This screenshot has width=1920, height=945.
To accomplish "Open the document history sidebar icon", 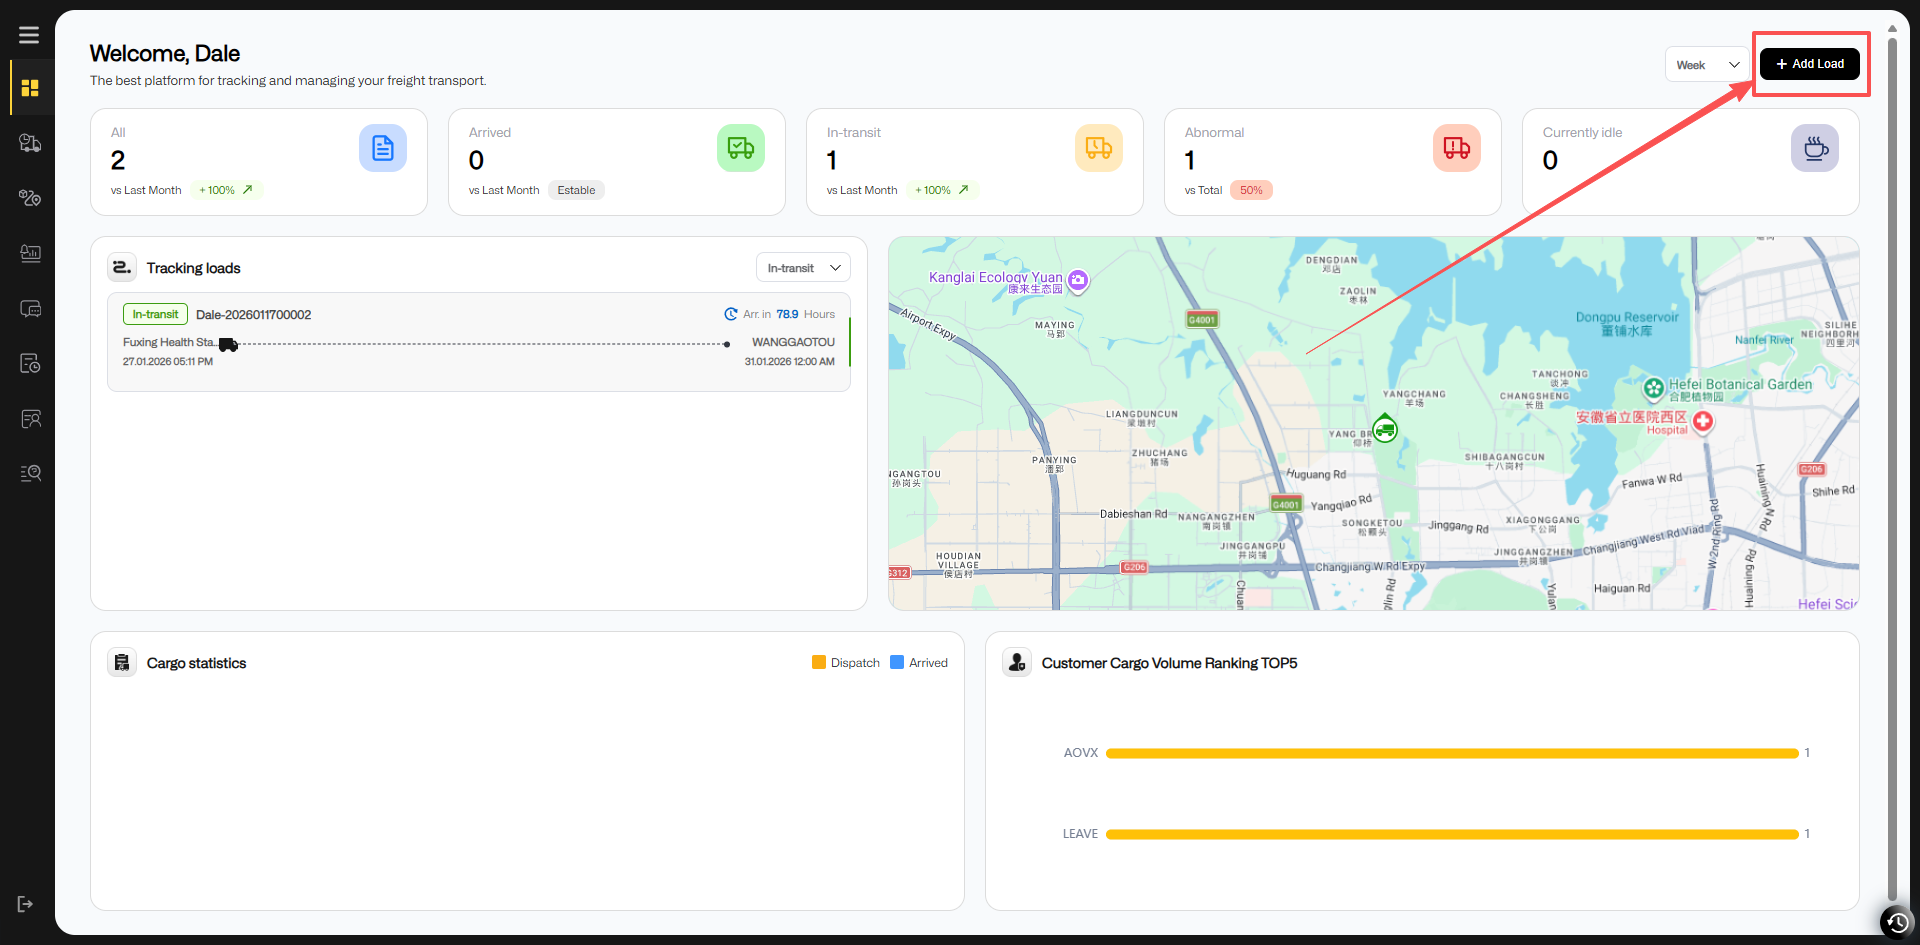I will 30,363.
